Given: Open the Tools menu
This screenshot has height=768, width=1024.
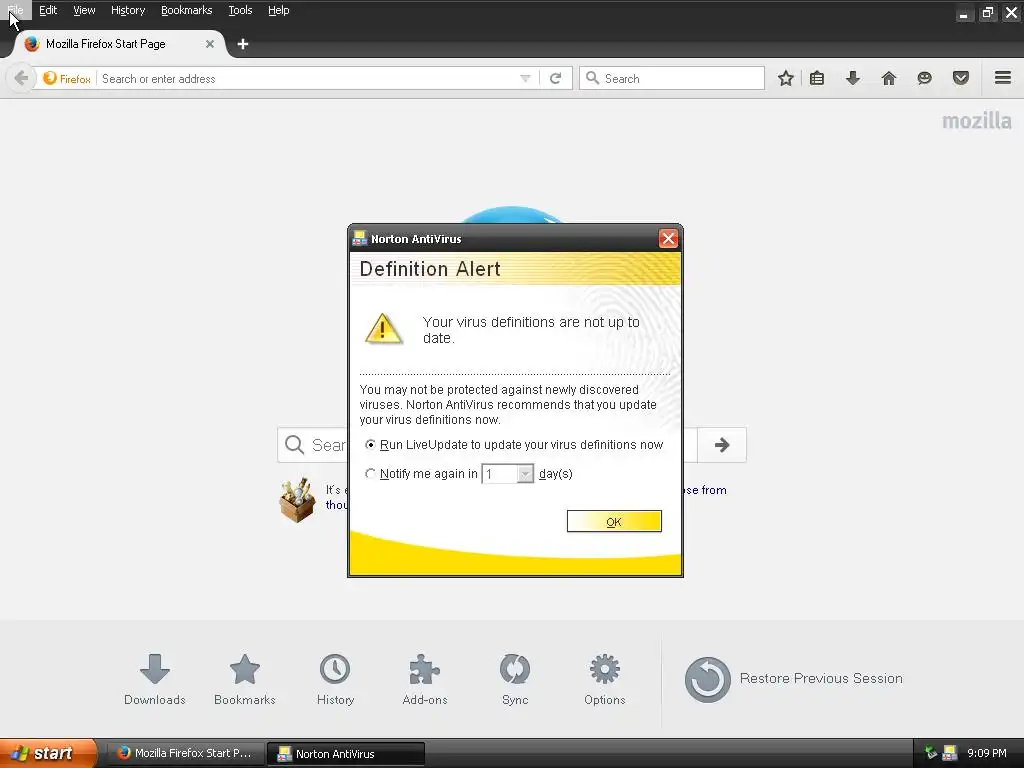Looking at the screenshot, I should point(240,10).
